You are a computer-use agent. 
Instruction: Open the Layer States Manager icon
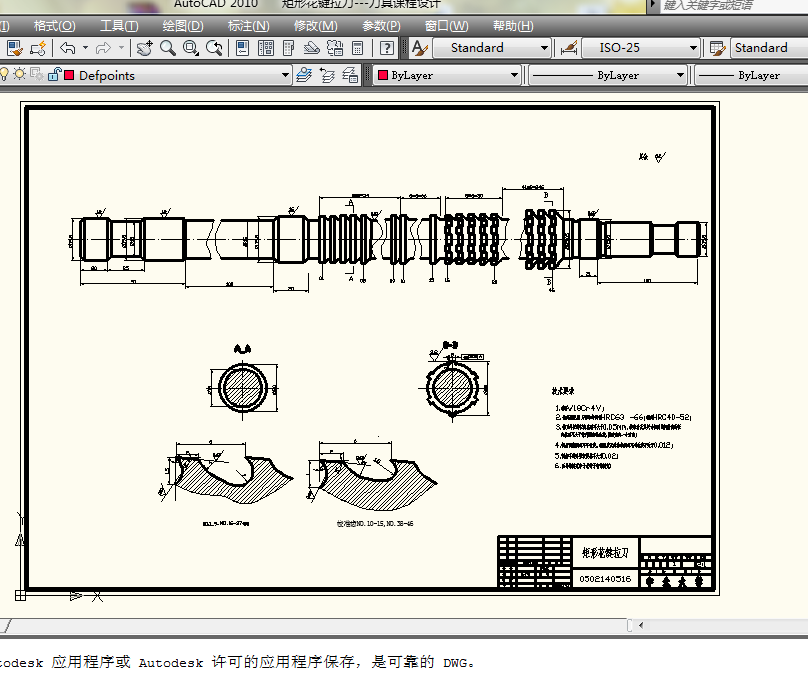click(350, 76)
